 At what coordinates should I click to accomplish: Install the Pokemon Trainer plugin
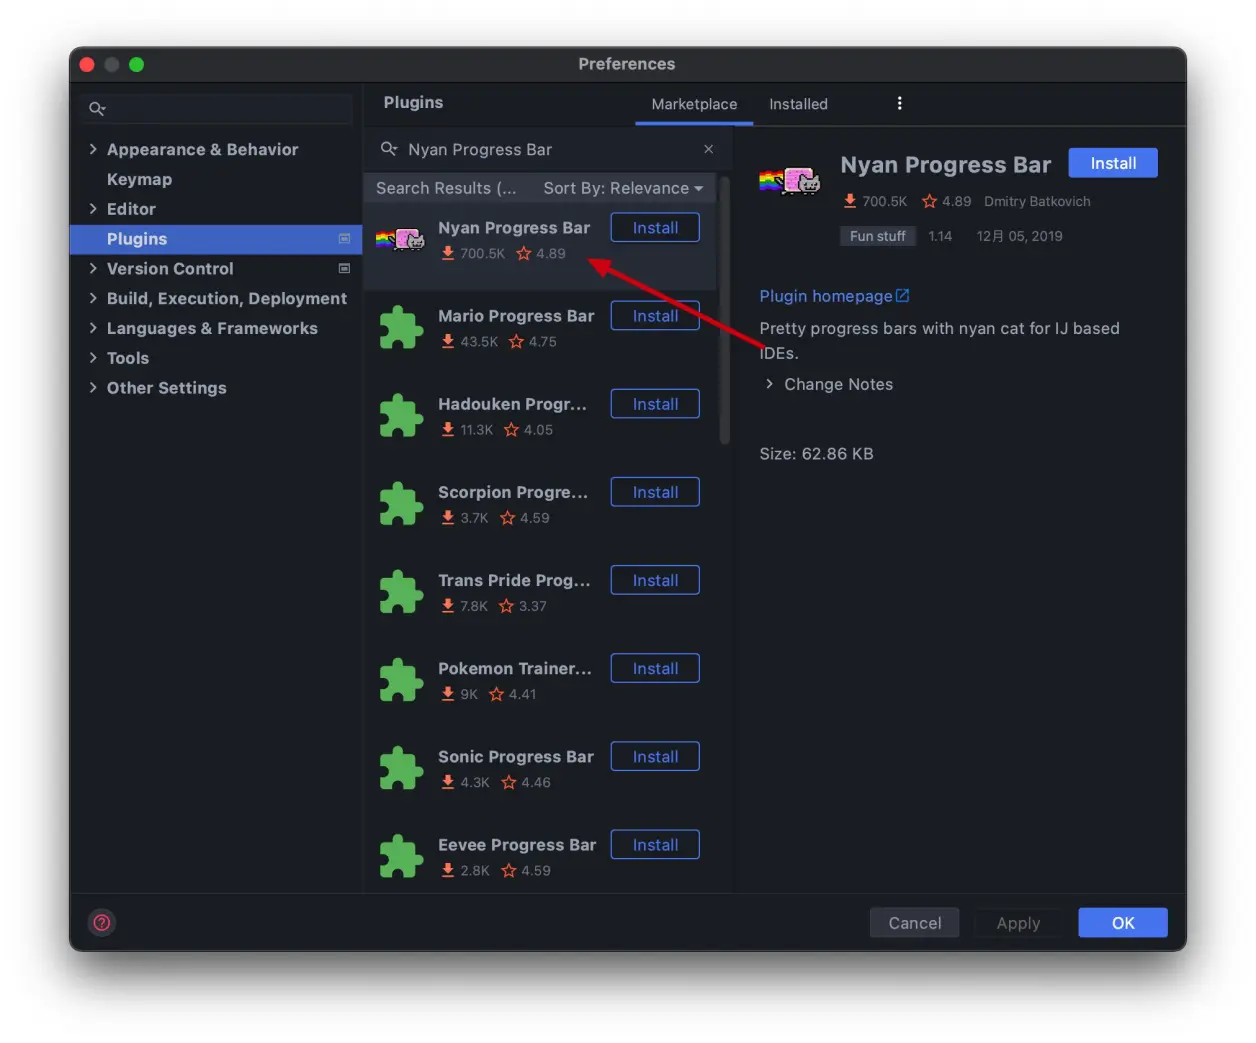655,668
